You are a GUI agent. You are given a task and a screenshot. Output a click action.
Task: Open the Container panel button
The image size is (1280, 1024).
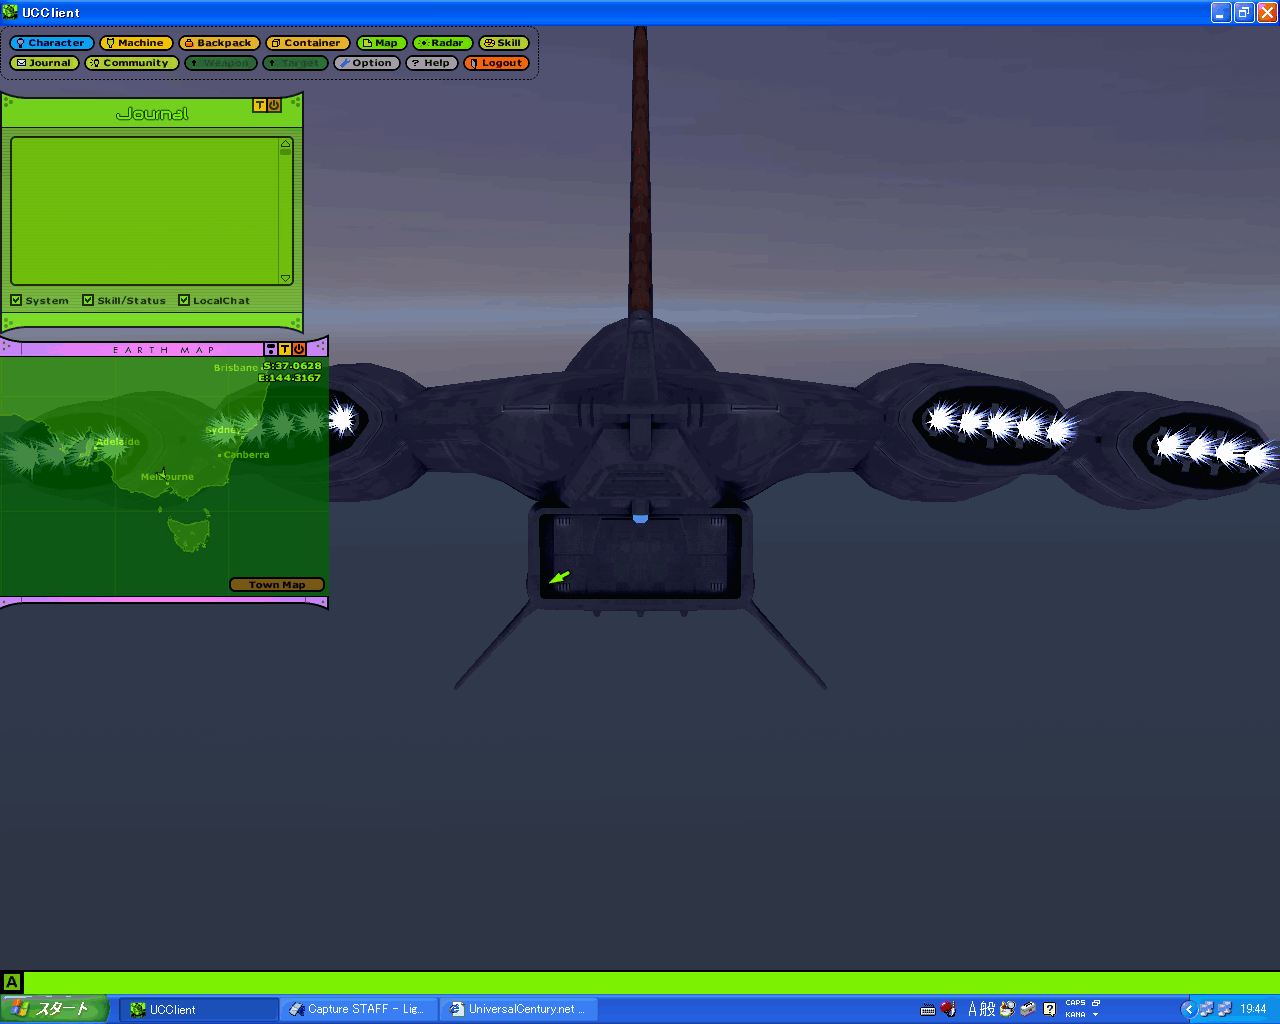pyautogui.click(x=307, y=43)
